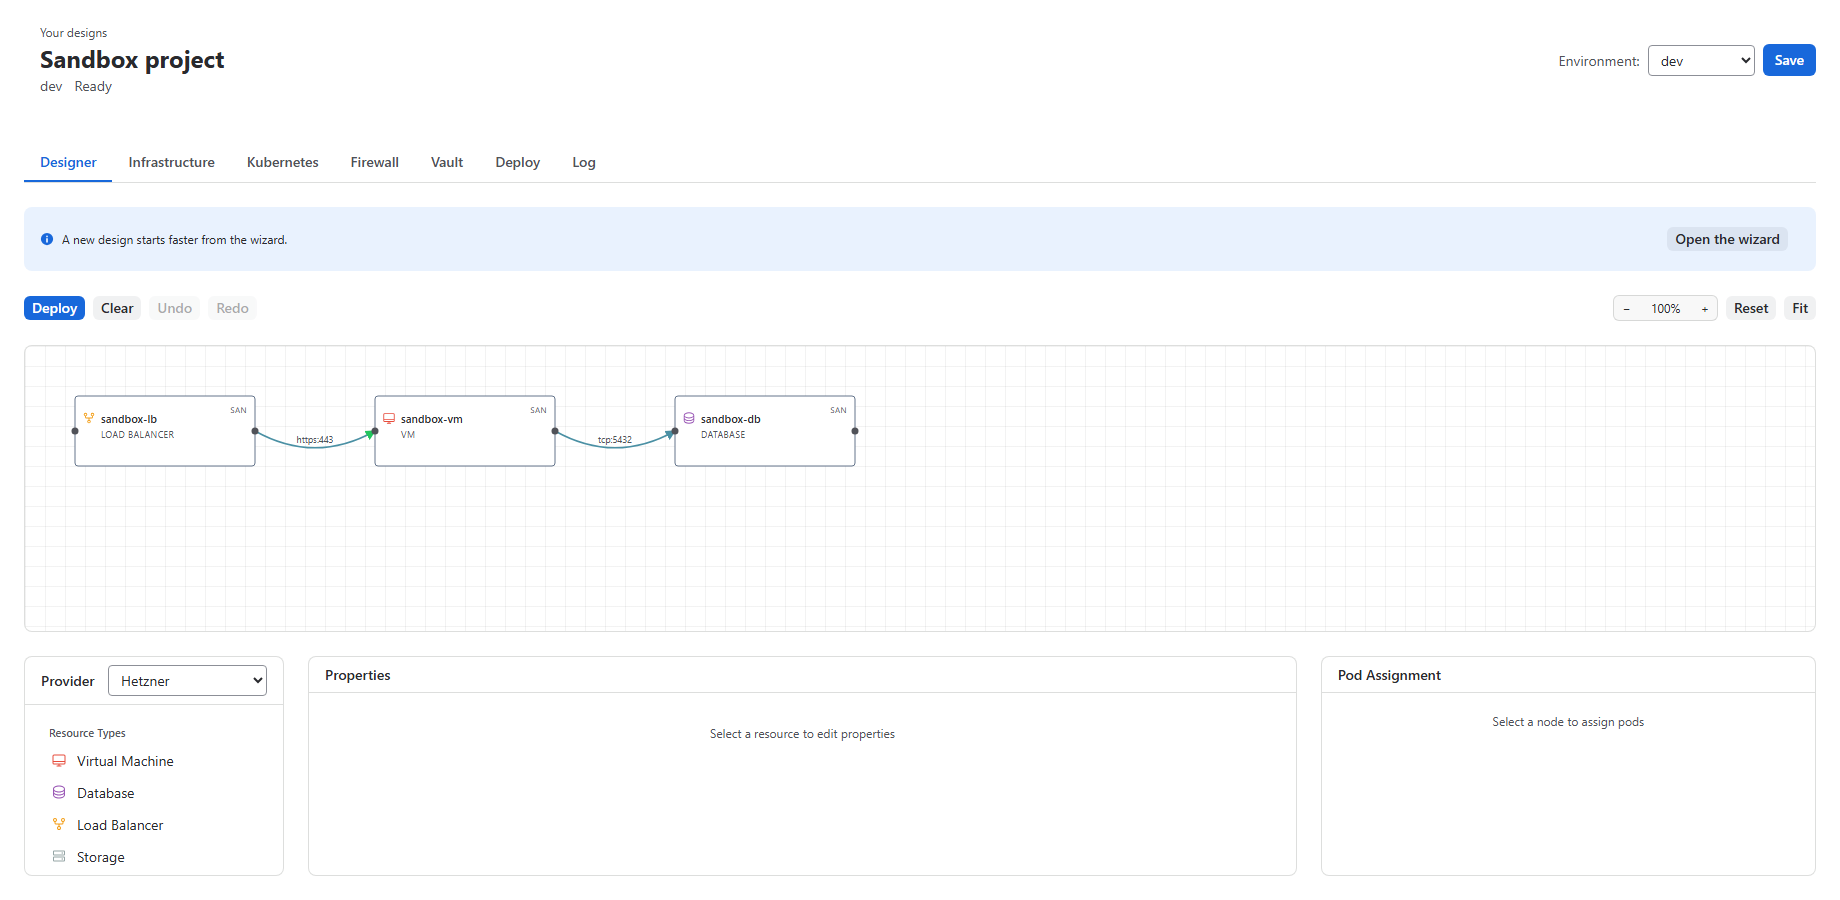The width and height of the screenshot is (1840, 900).
Task: Switch to the Kubernetes tab
Action: click(283, 162)
